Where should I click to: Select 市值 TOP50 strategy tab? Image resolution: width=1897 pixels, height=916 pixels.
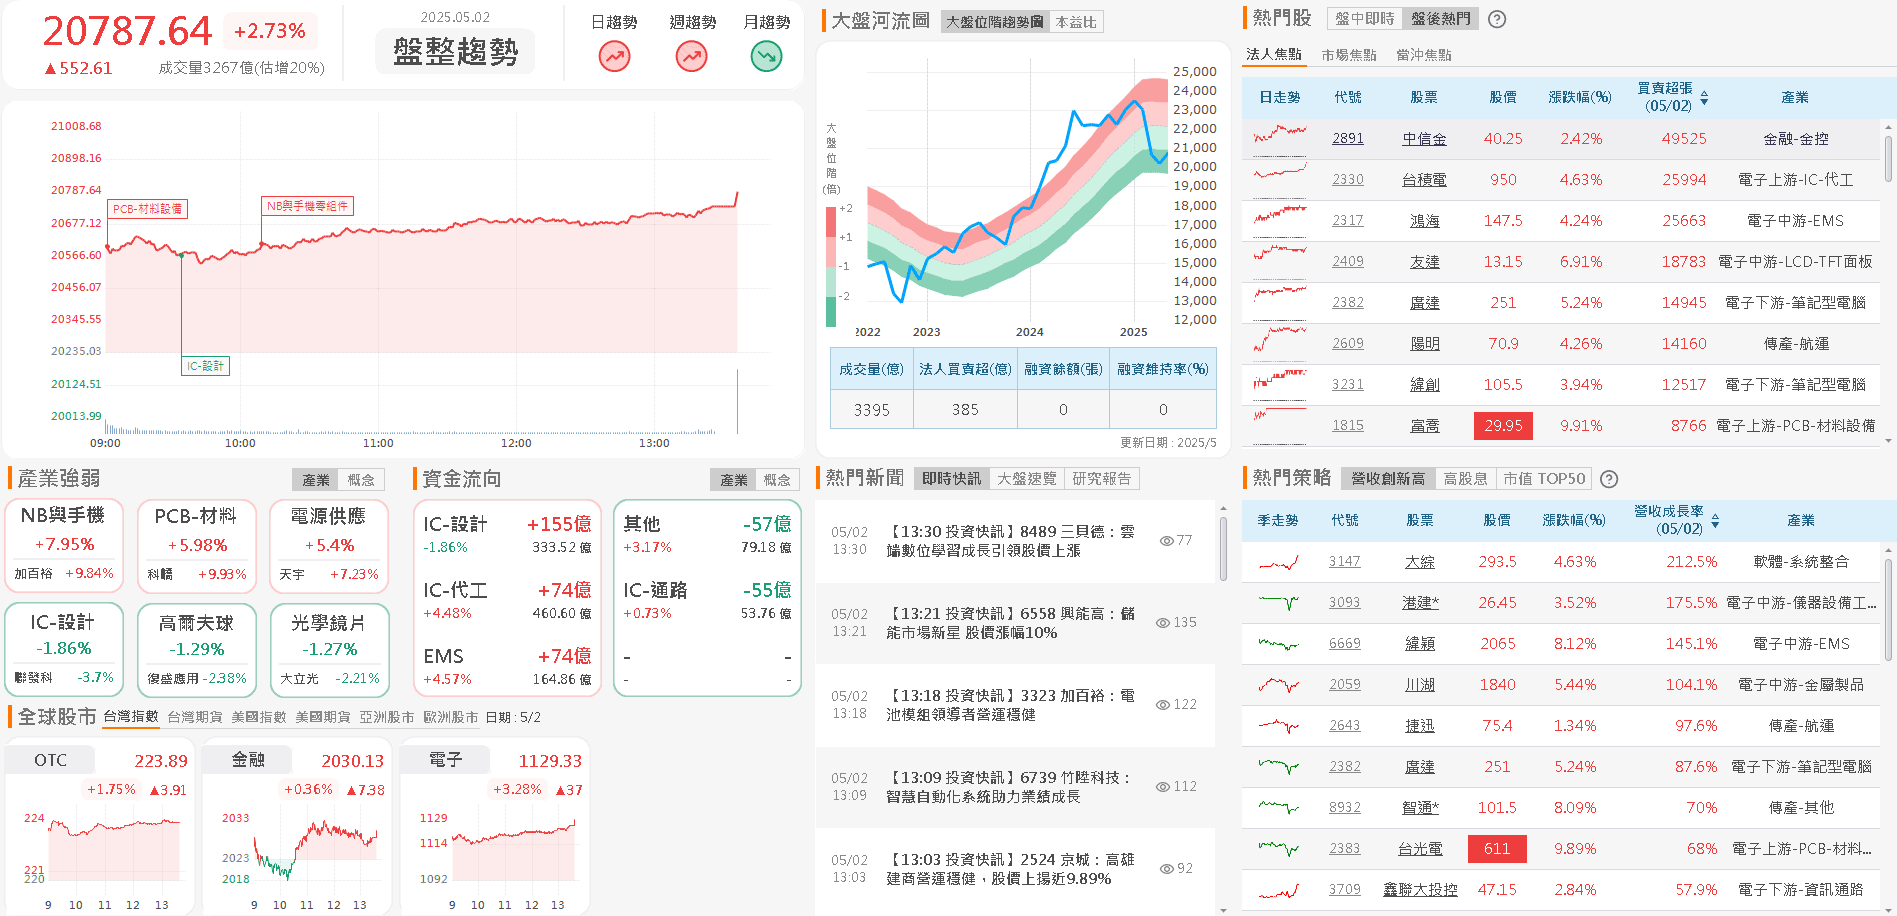1544,479
